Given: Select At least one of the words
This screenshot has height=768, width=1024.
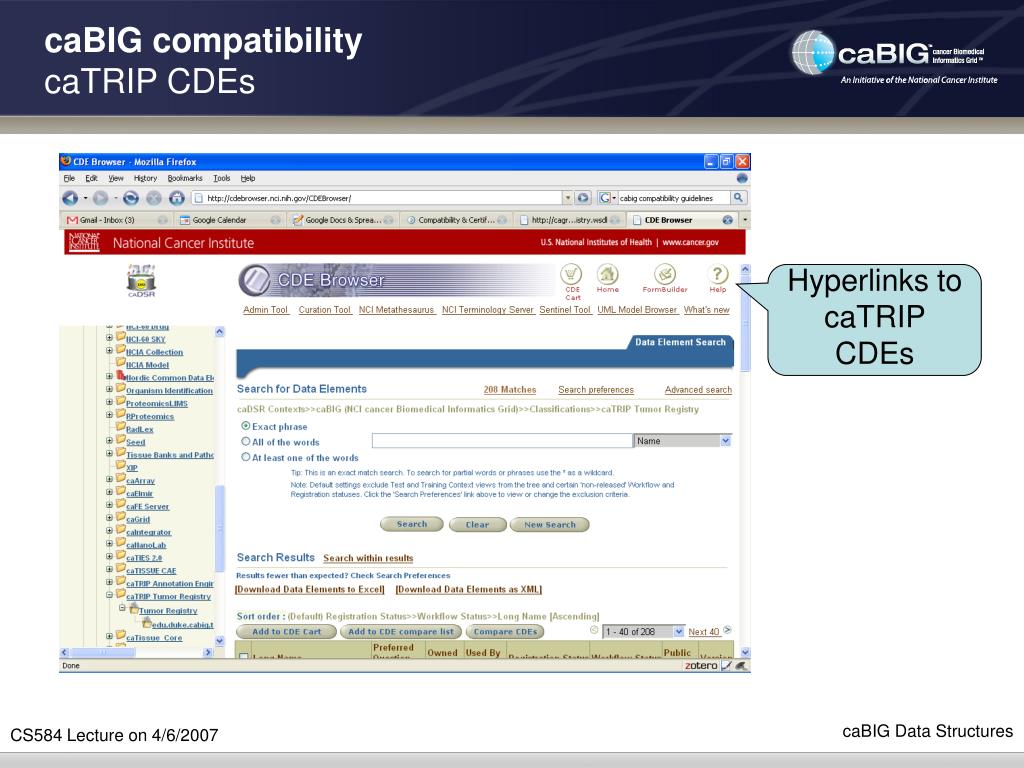Looking at the screenshot, I should [246, 457].
